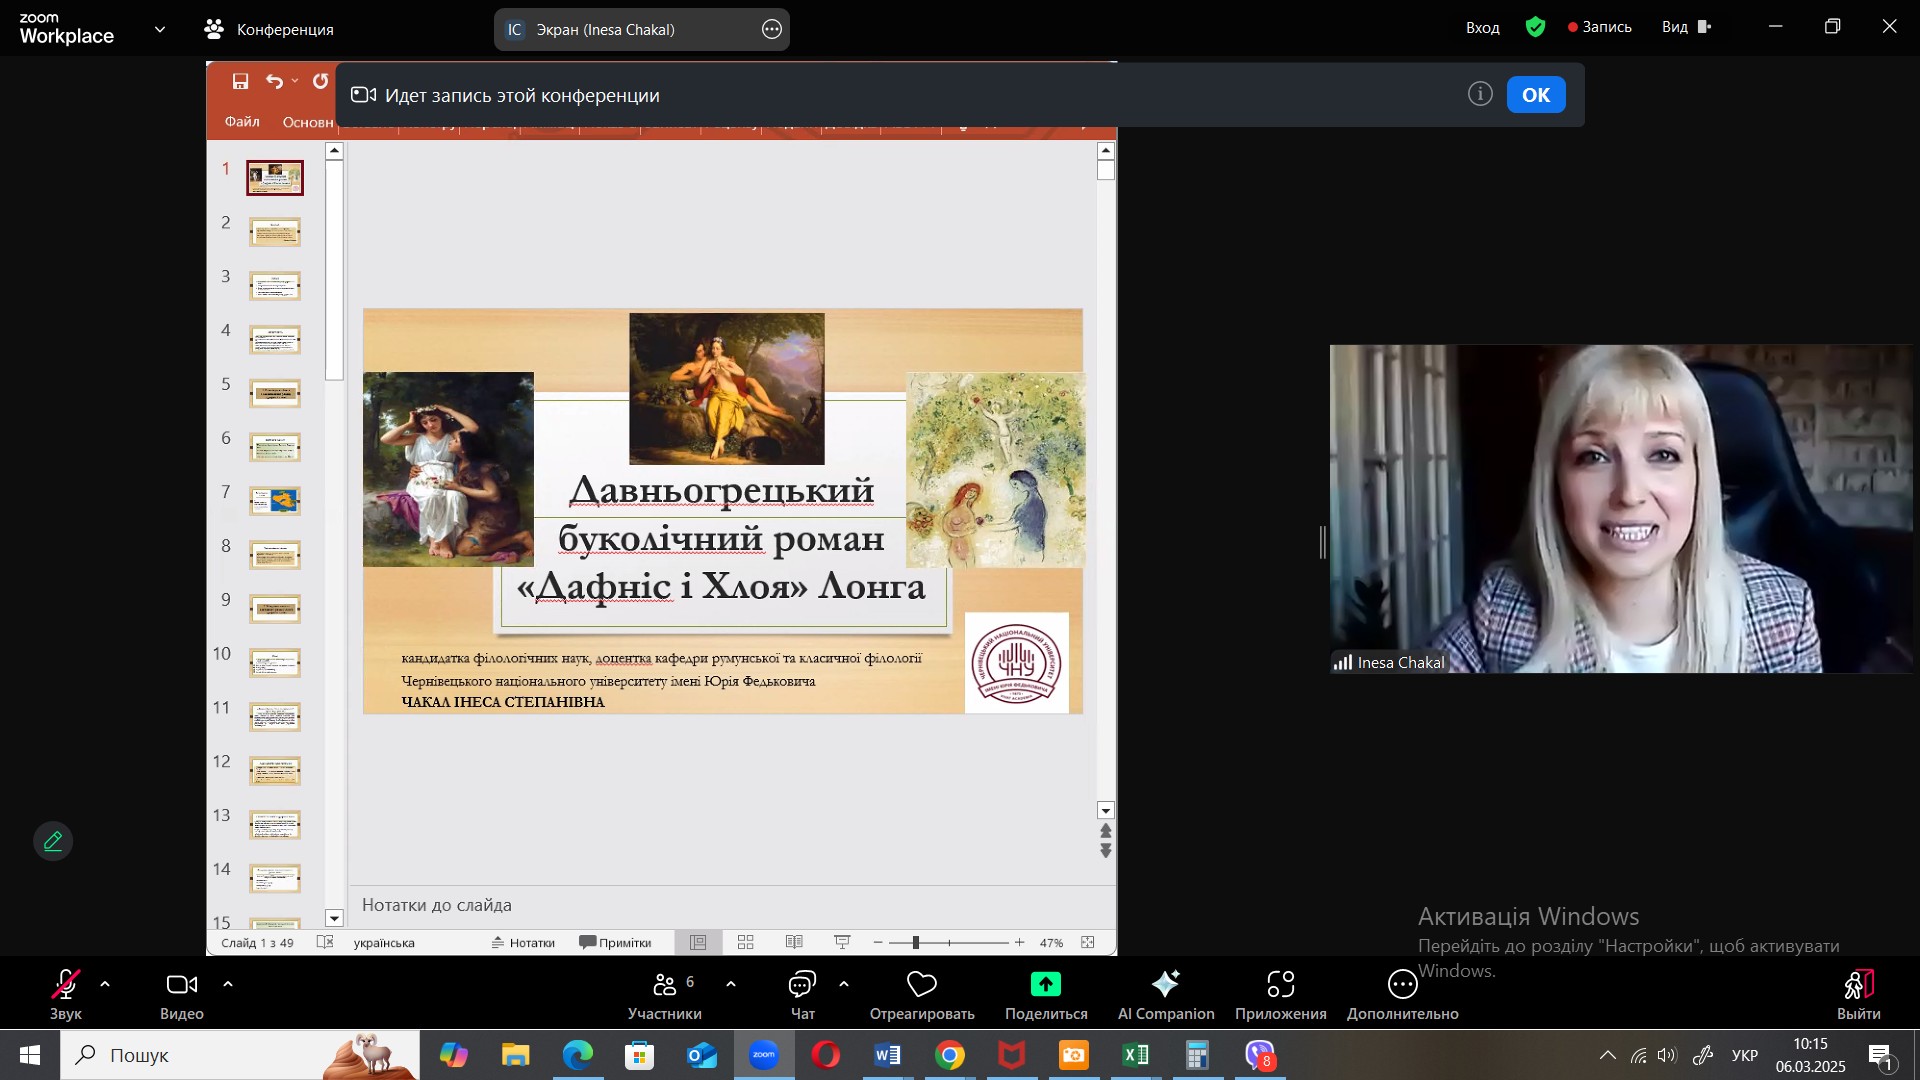The height and width of the screenshot is (1080, 1920).
Task: Click the slide title text Давньогрецький
Action: (x=722, y=490)
